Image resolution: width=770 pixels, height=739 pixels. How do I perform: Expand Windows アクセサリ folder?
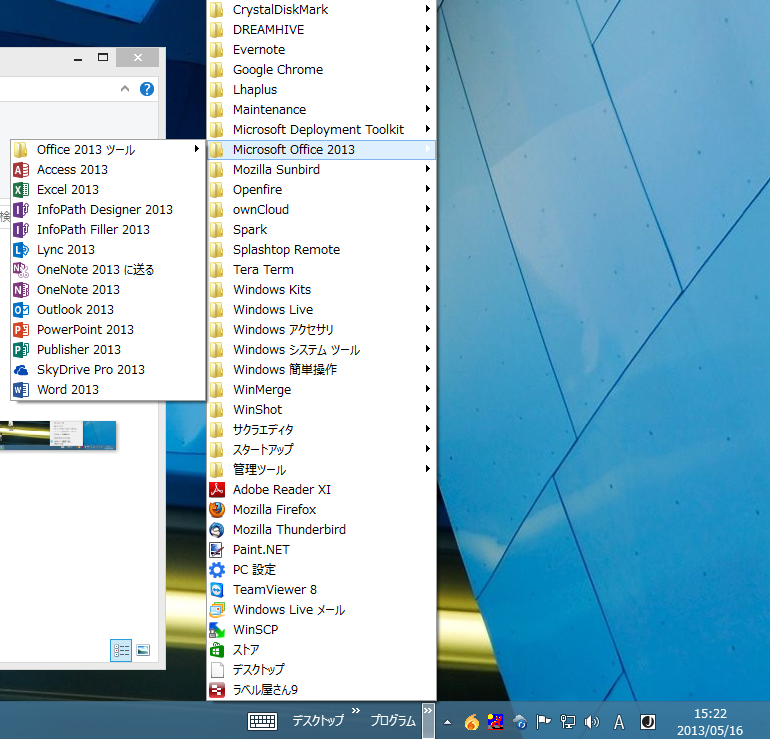click(322, 329)
